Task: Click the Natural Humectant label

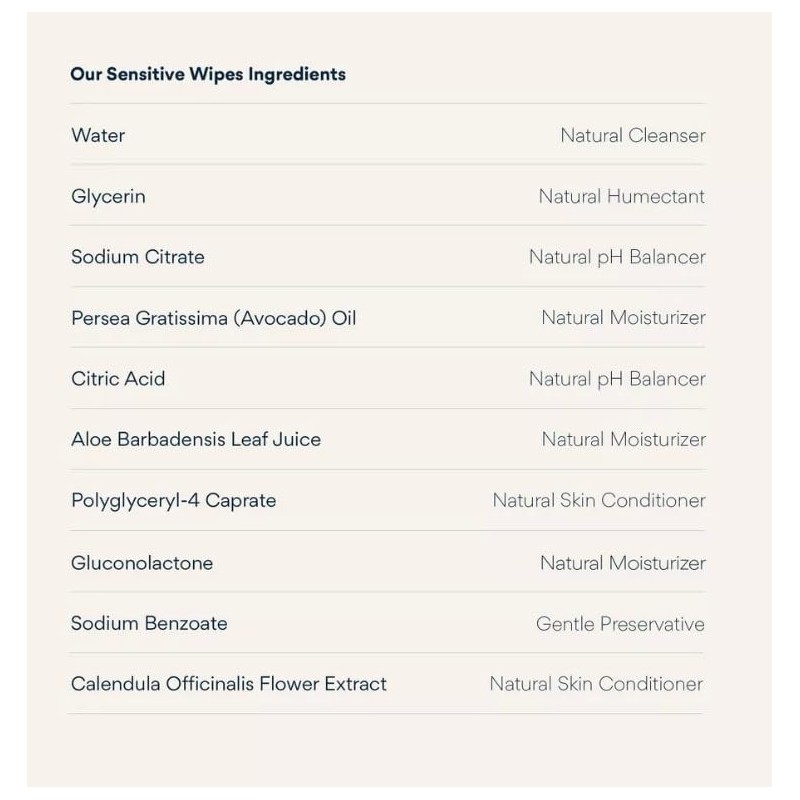Action: tap(621, 196)
